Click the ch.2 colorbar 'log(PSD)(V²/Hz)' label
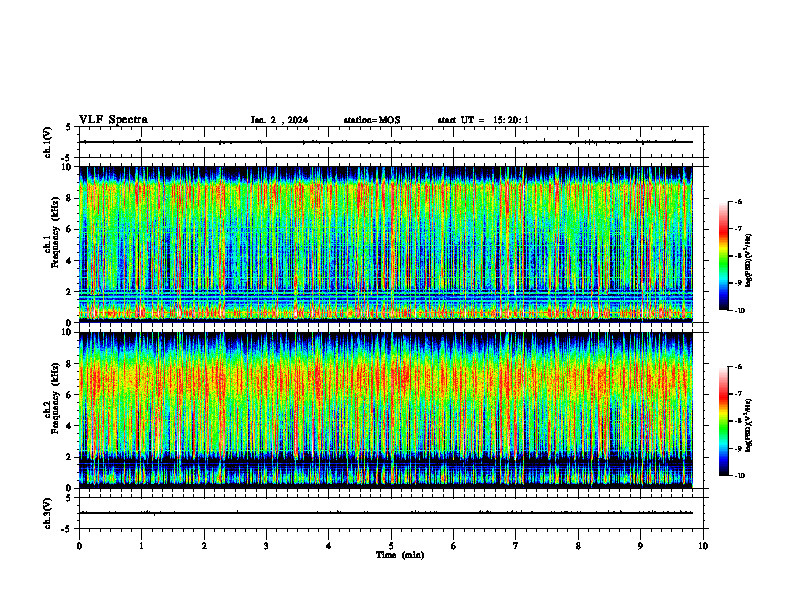The width and height of the screenshot is (792, 612). click(750, 425)
